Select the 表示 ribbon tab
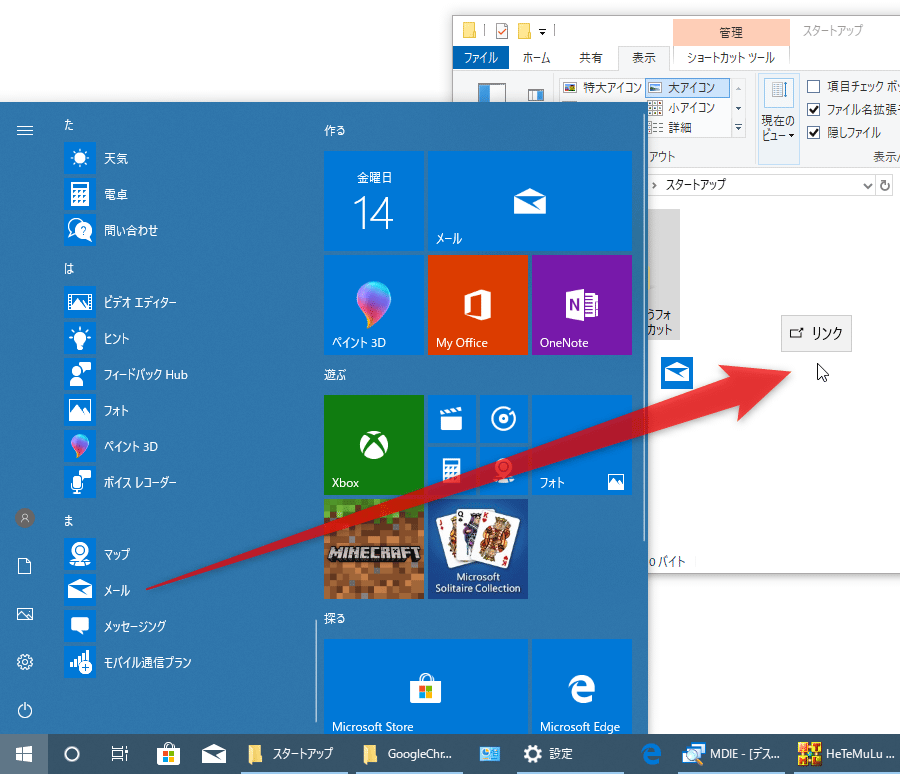Viewport: 900px width, 774px height. click(x=643, y=57)
